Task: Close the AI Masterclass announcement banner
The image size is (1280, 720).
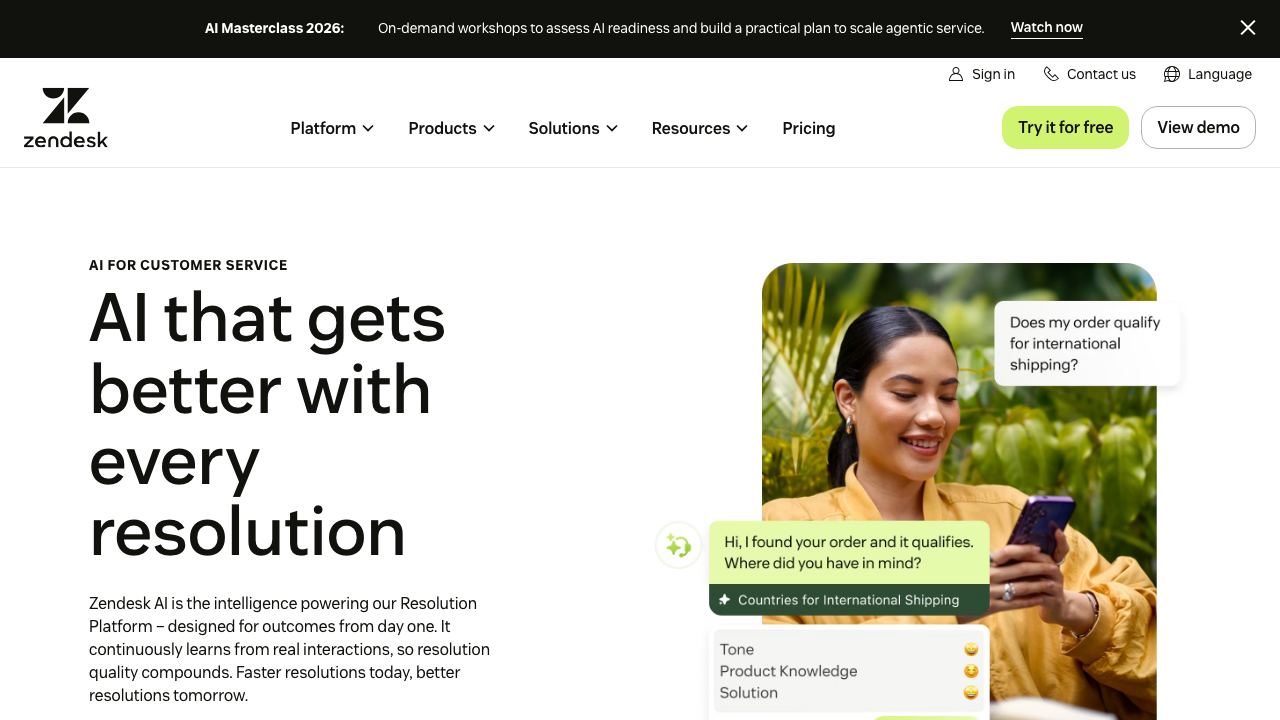Action: pyautogui.click(x=1248, y=28)
